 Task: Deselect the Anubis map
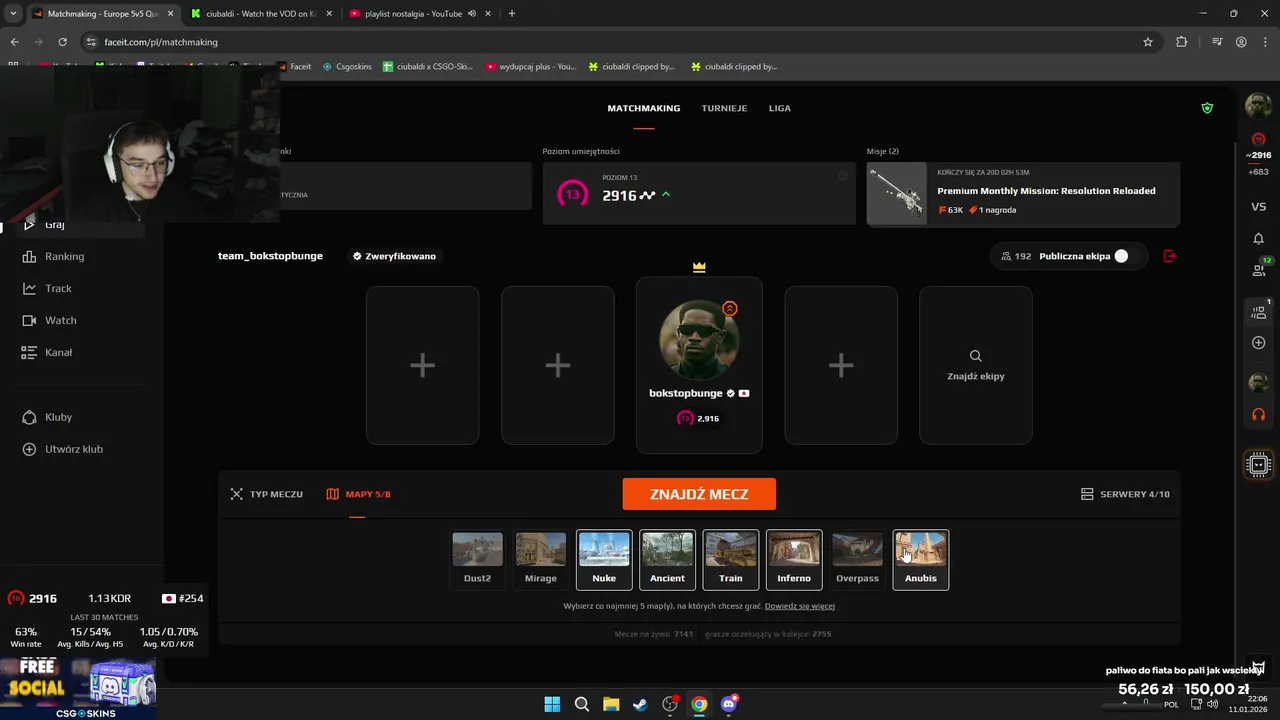click(921, 559)
